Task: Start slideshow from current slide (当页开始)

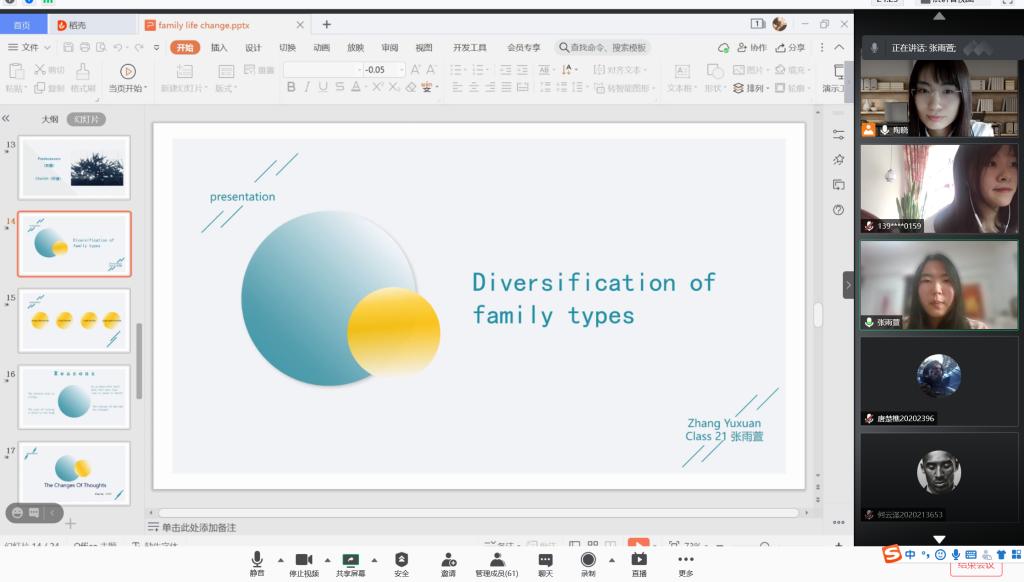Action: pos(127,78)
